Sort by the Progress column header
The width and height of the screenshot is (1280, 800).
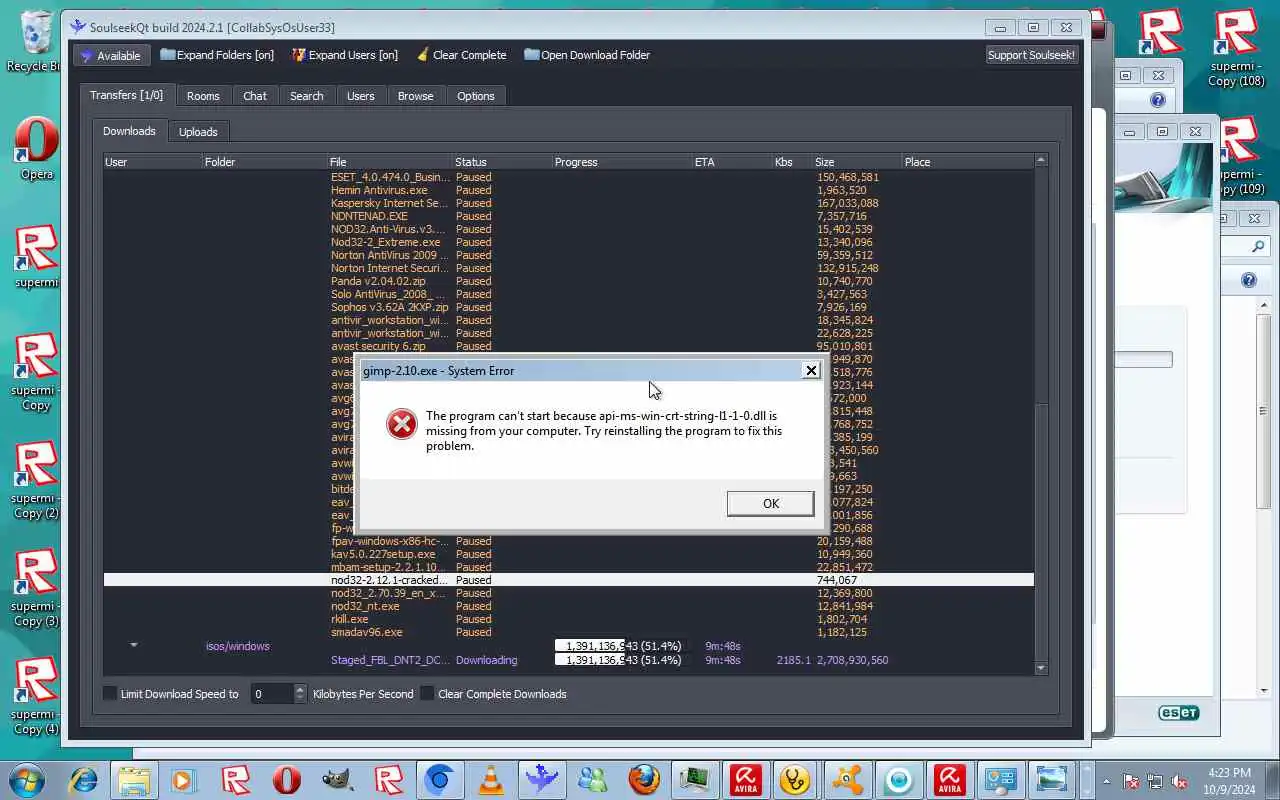point(622,162)
